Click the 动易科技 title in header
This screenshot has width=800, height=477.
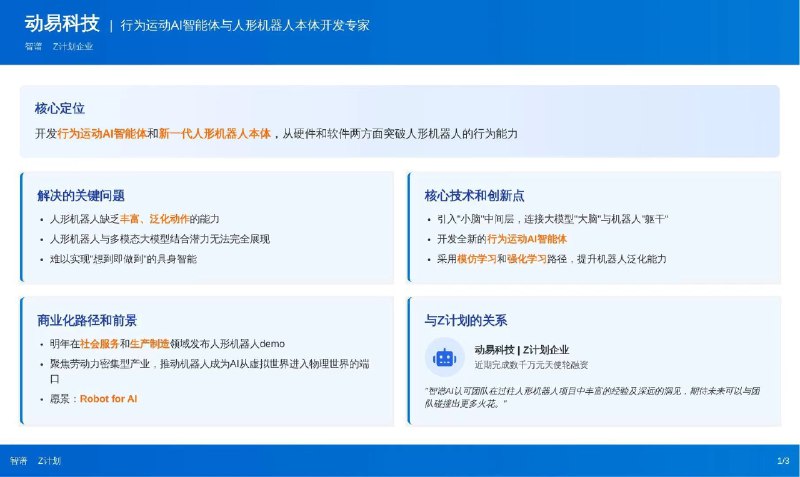click(x=62, y=23)
